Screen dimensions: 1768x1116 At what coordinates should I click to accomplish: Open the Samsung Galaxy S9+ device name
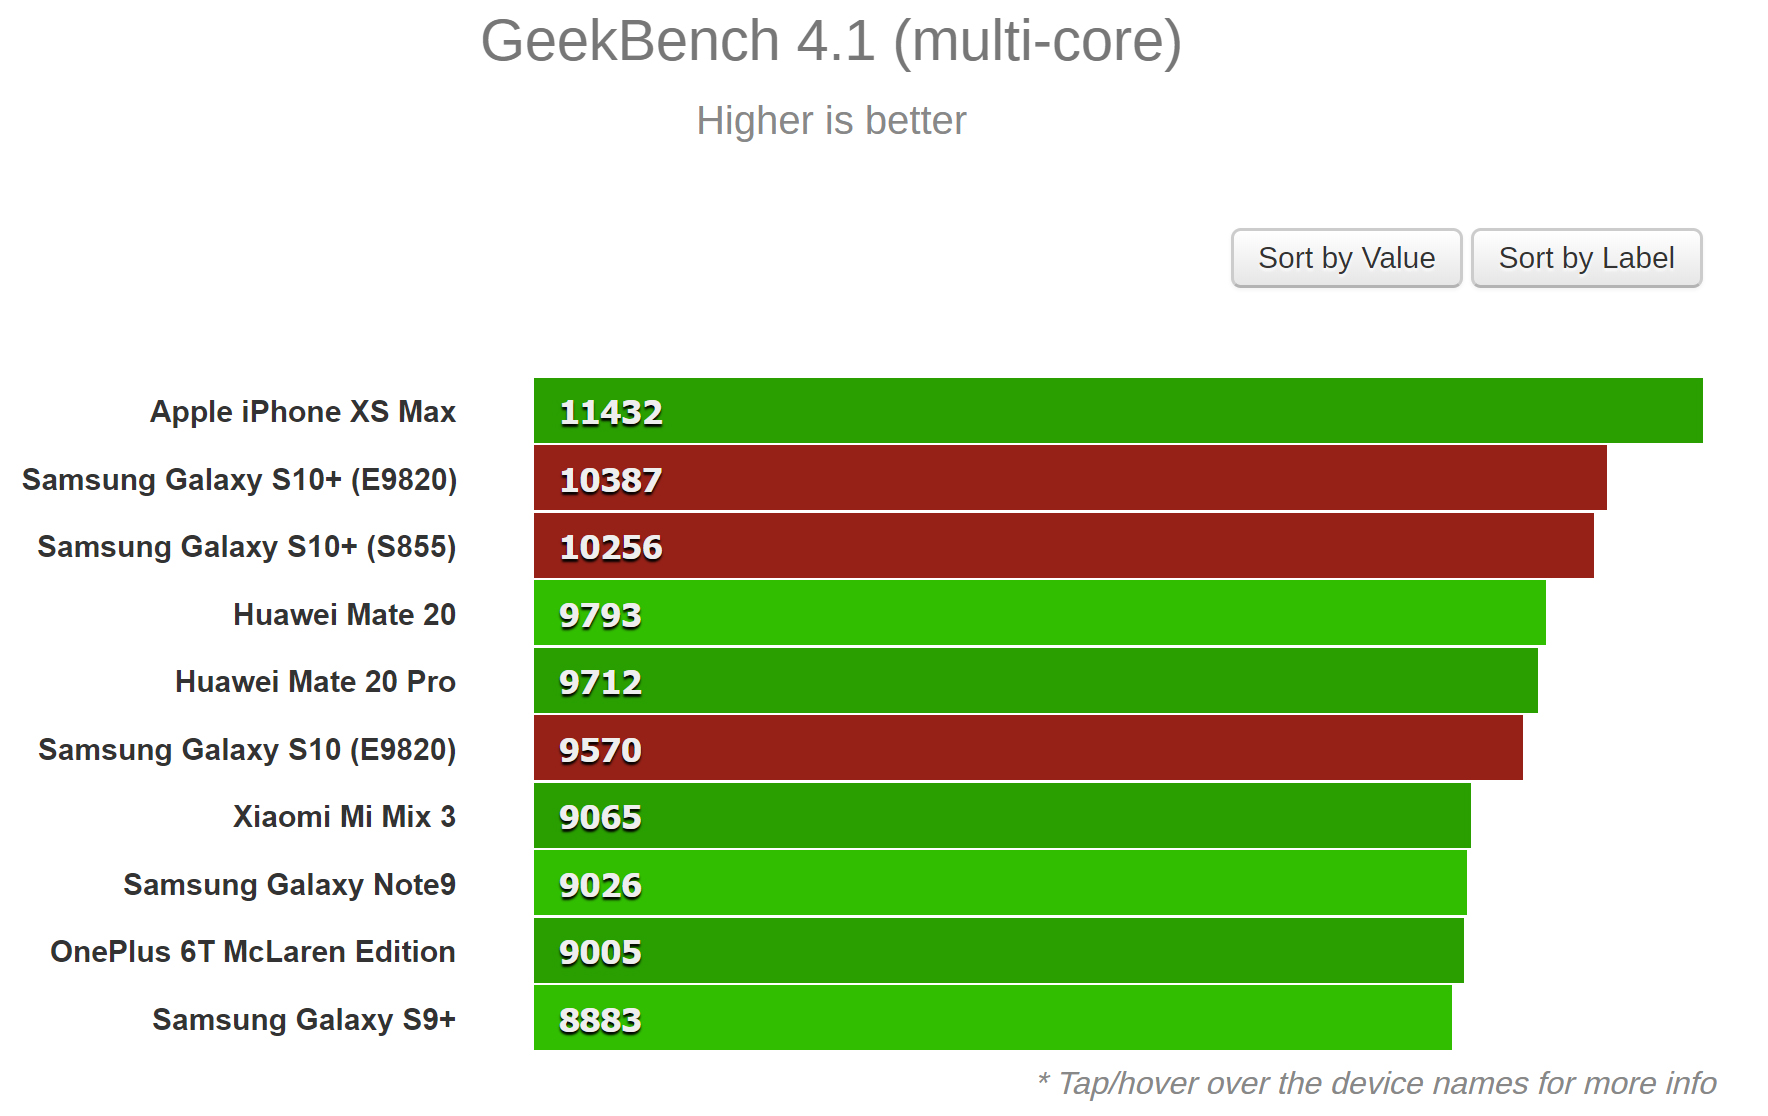click(x=304, y=1020)
